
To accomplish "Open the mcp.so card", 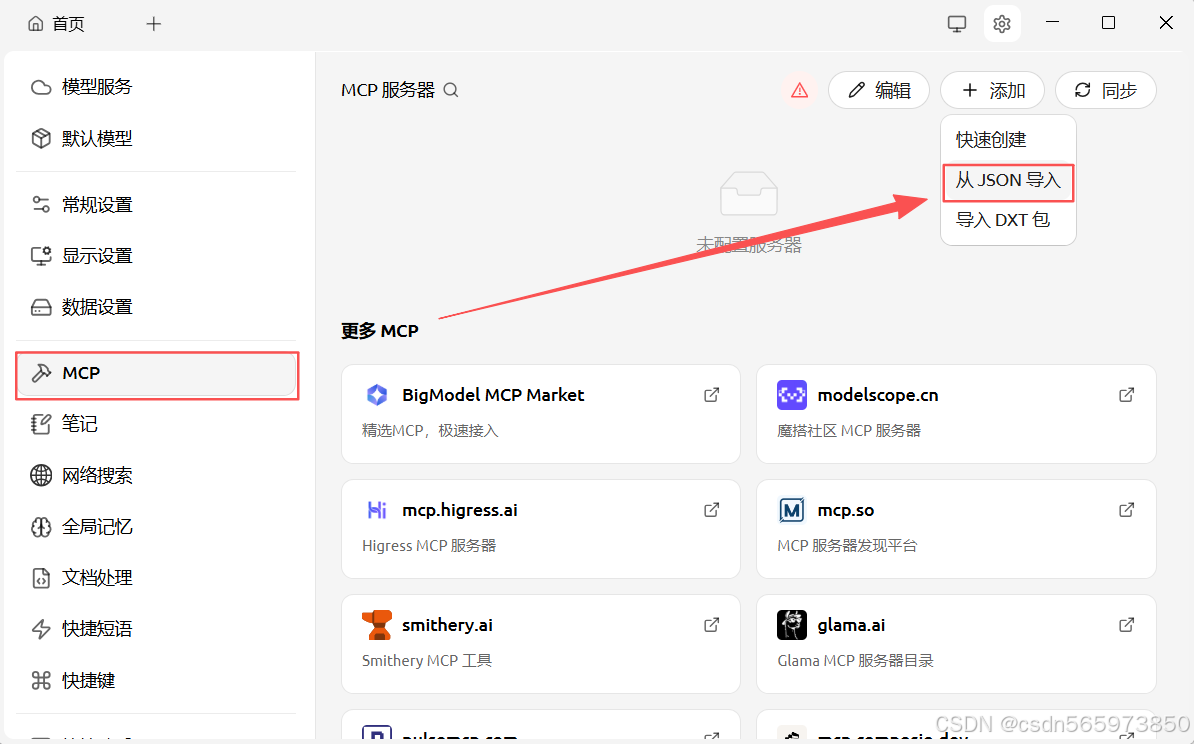I will click(x=956, y=529).
